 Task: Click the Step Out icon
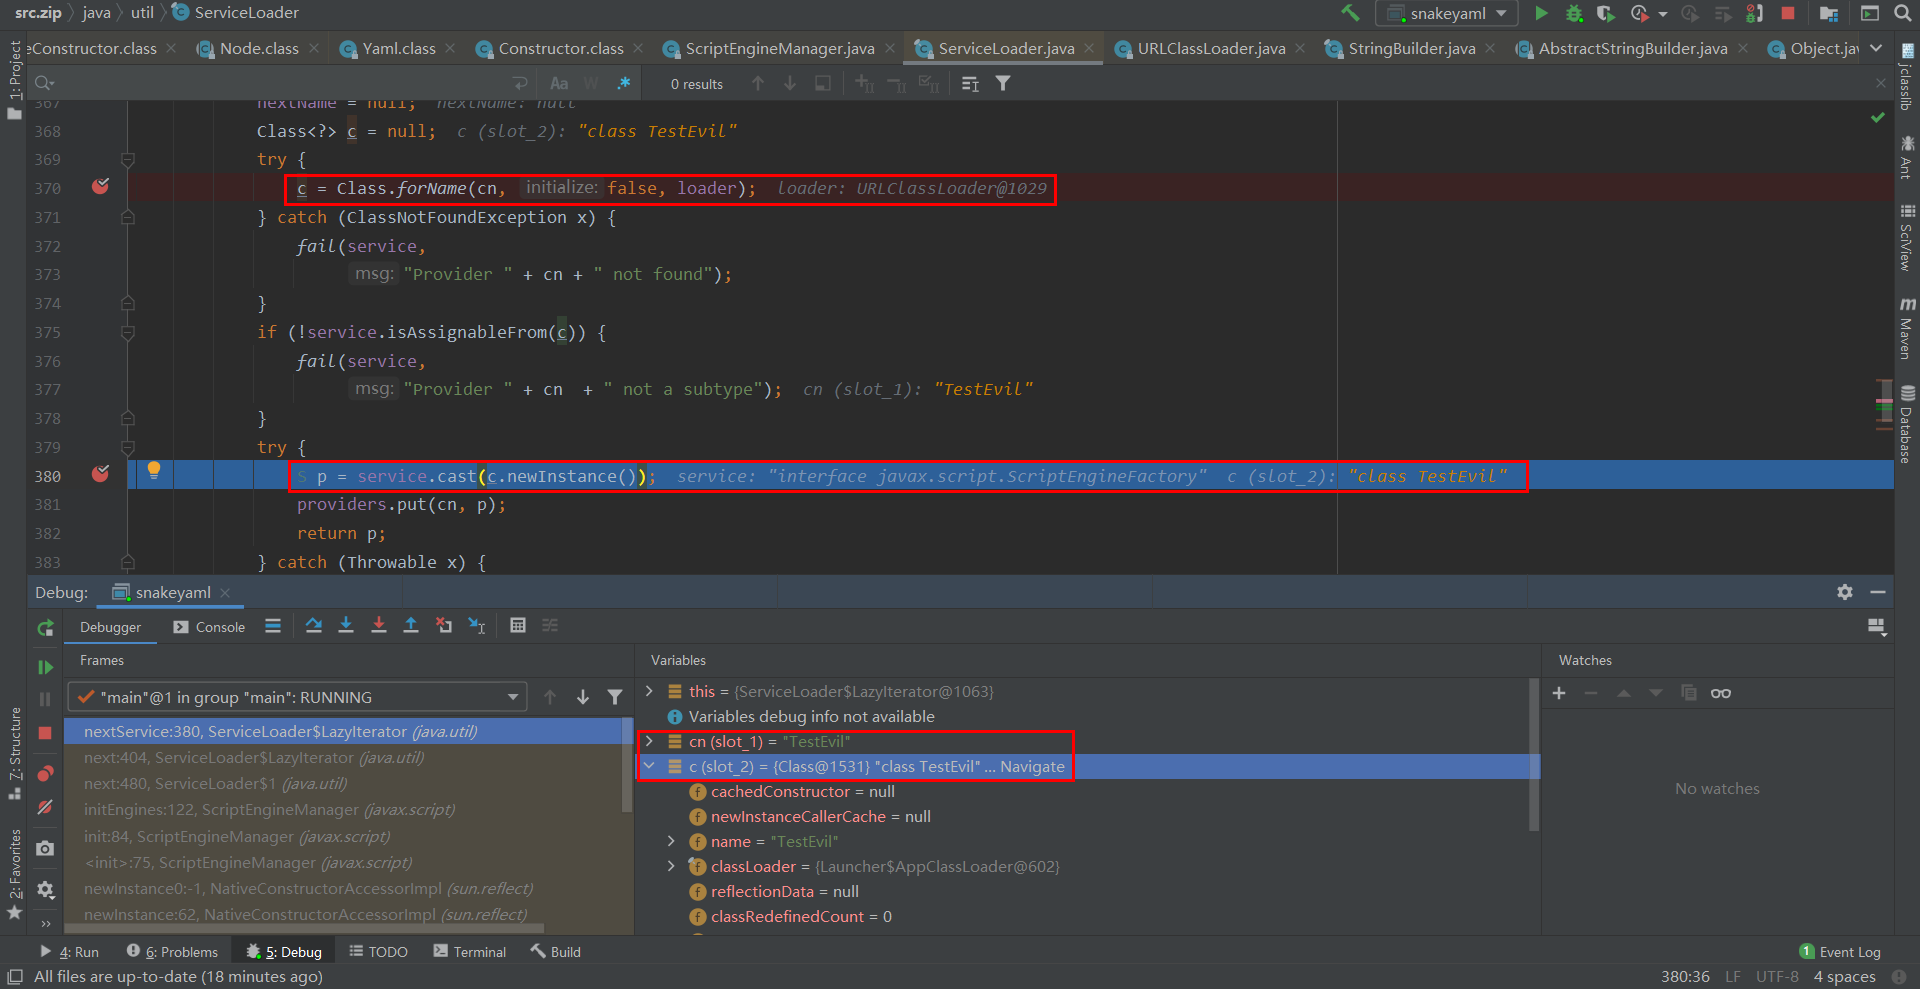(x=411, y=626)
